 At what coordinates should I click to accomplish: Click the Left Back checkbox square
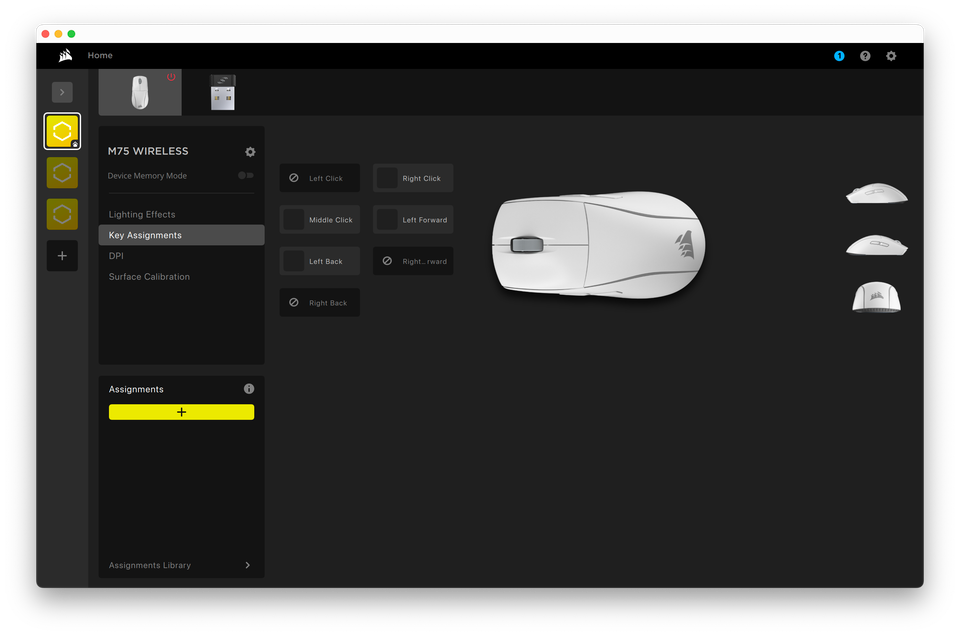coord(294,261)
